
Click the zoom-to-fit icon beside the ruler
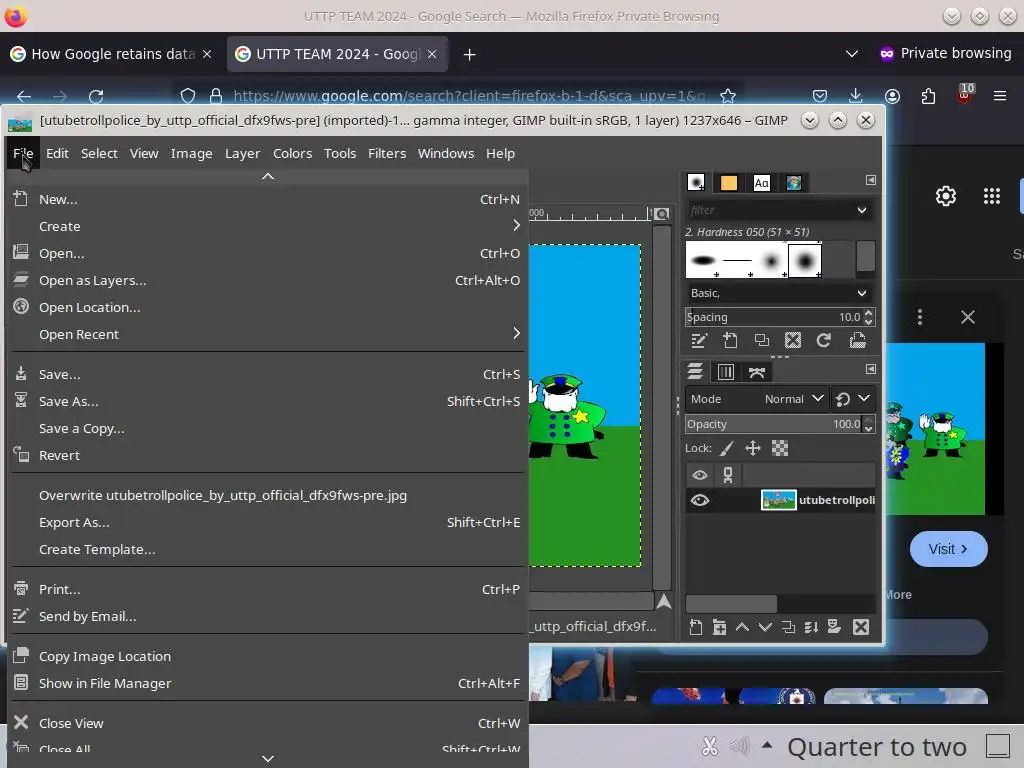662,214
